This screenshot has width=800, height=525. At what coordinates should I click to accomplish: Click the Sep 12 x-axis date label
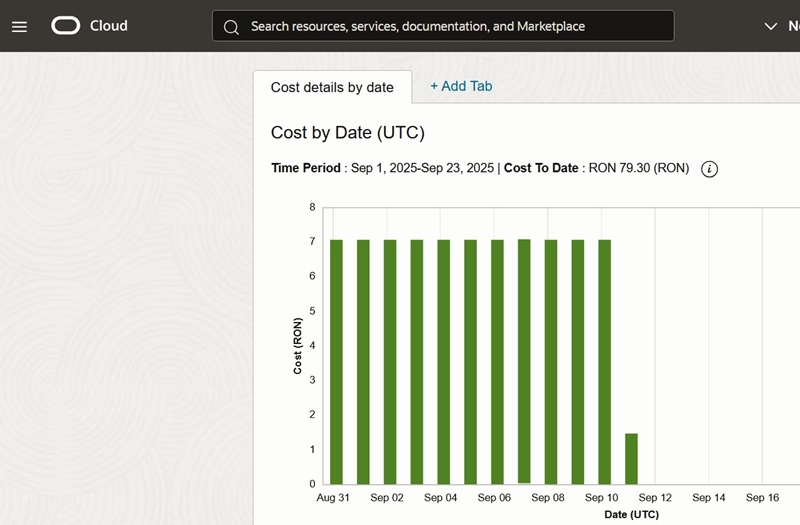[655, 498]
